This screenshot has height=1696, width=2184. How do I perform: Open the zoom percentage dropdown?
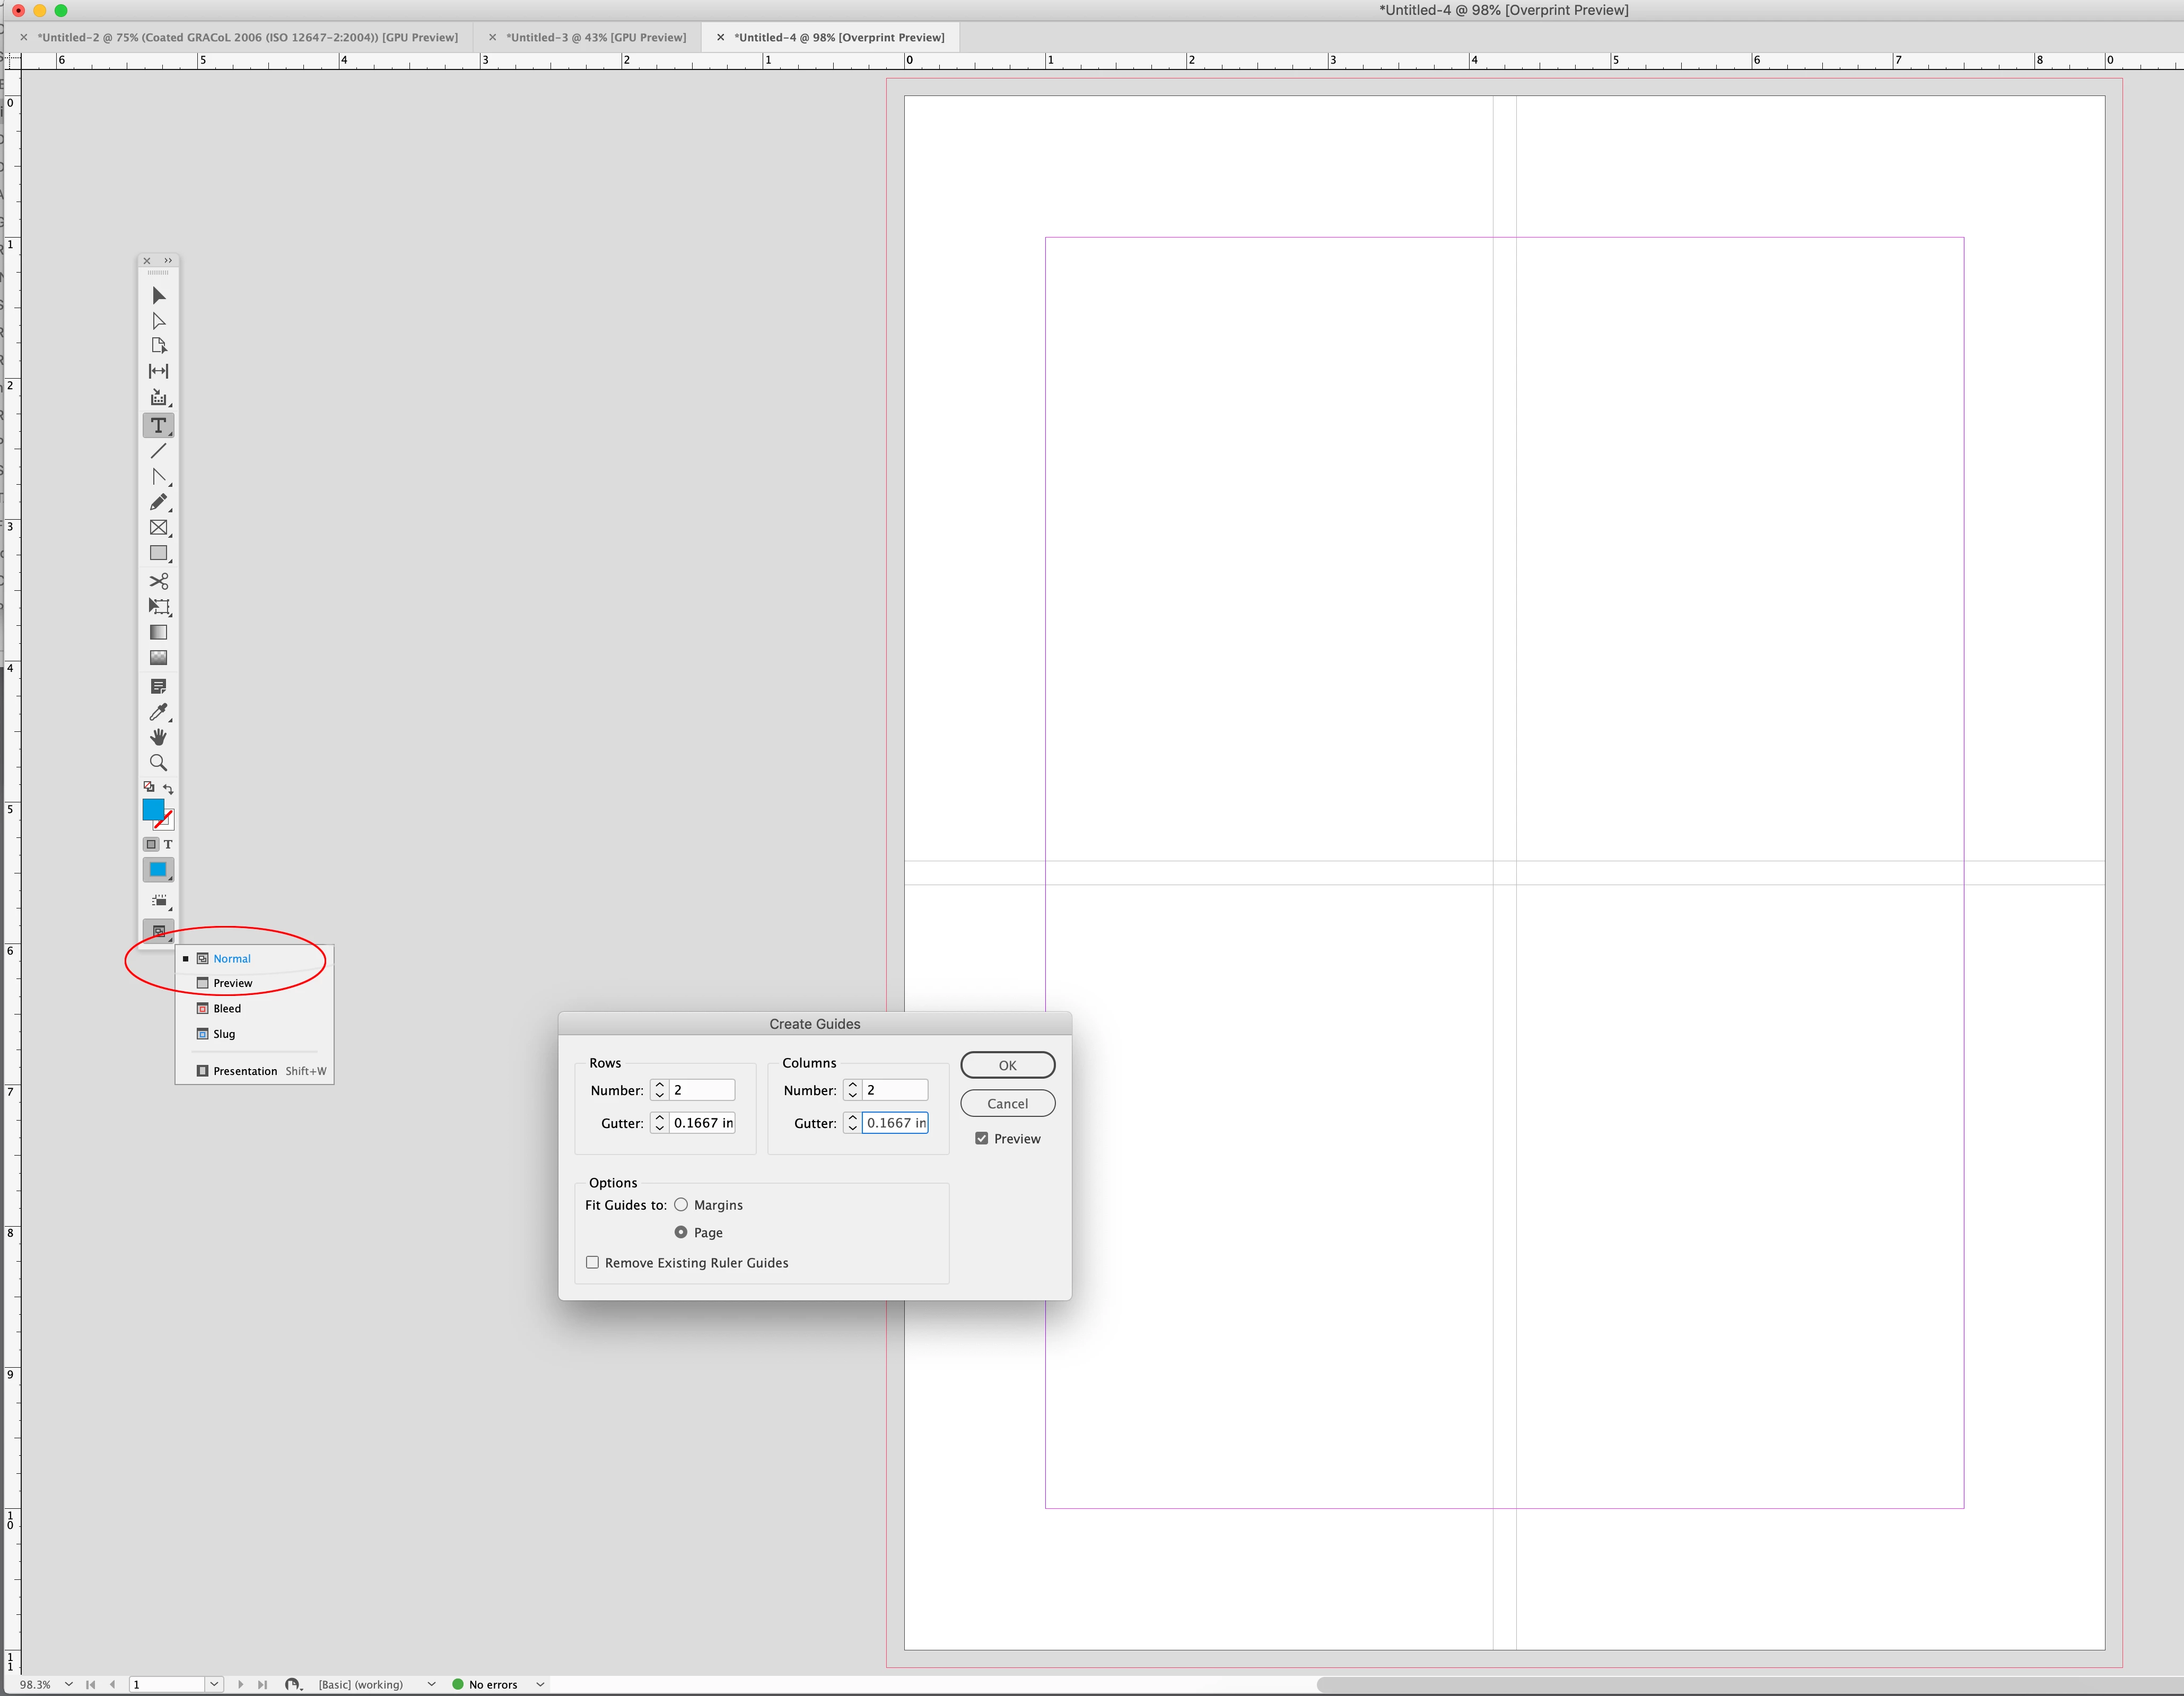(x=68, y=1685)
